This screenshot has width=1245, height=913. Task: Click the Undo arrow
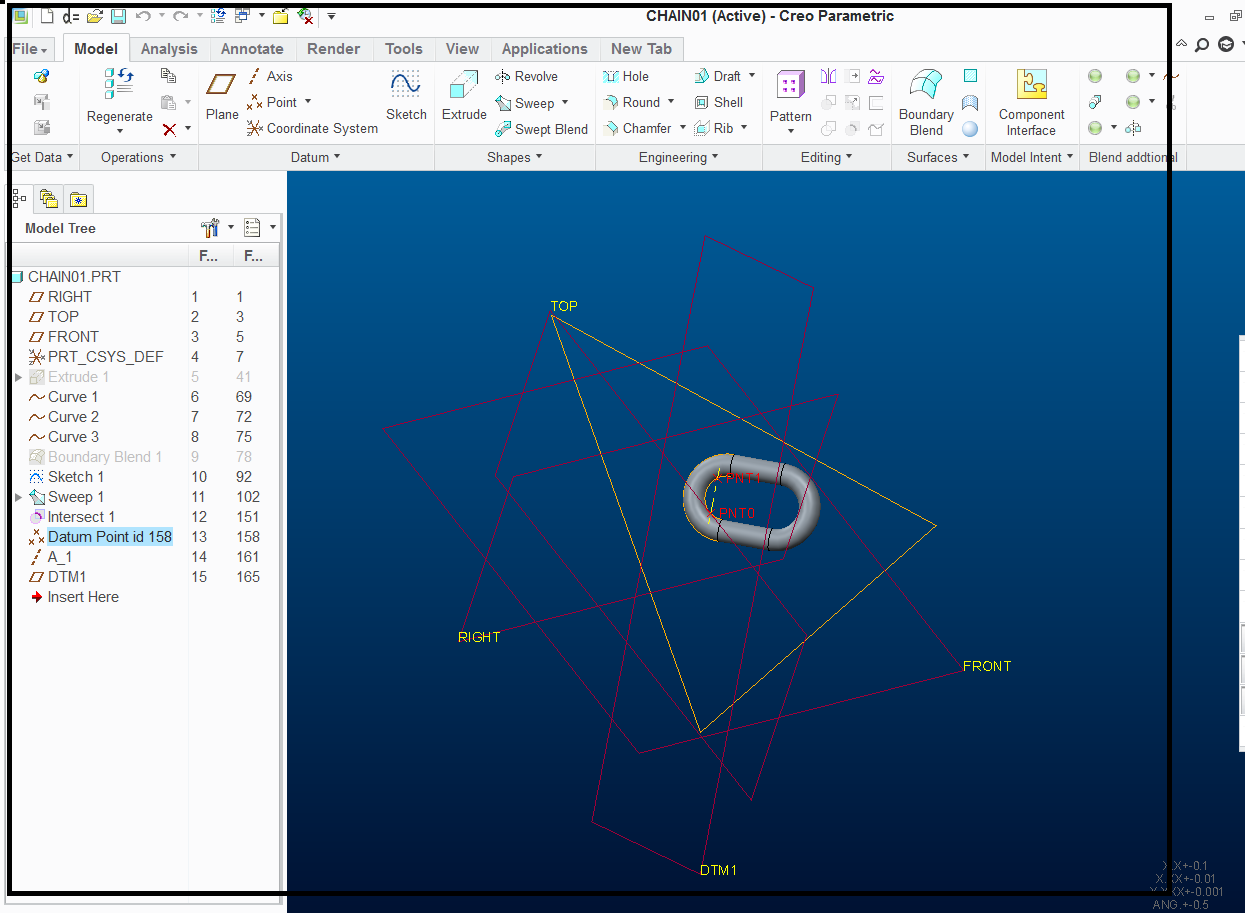[x=143, y=16]
